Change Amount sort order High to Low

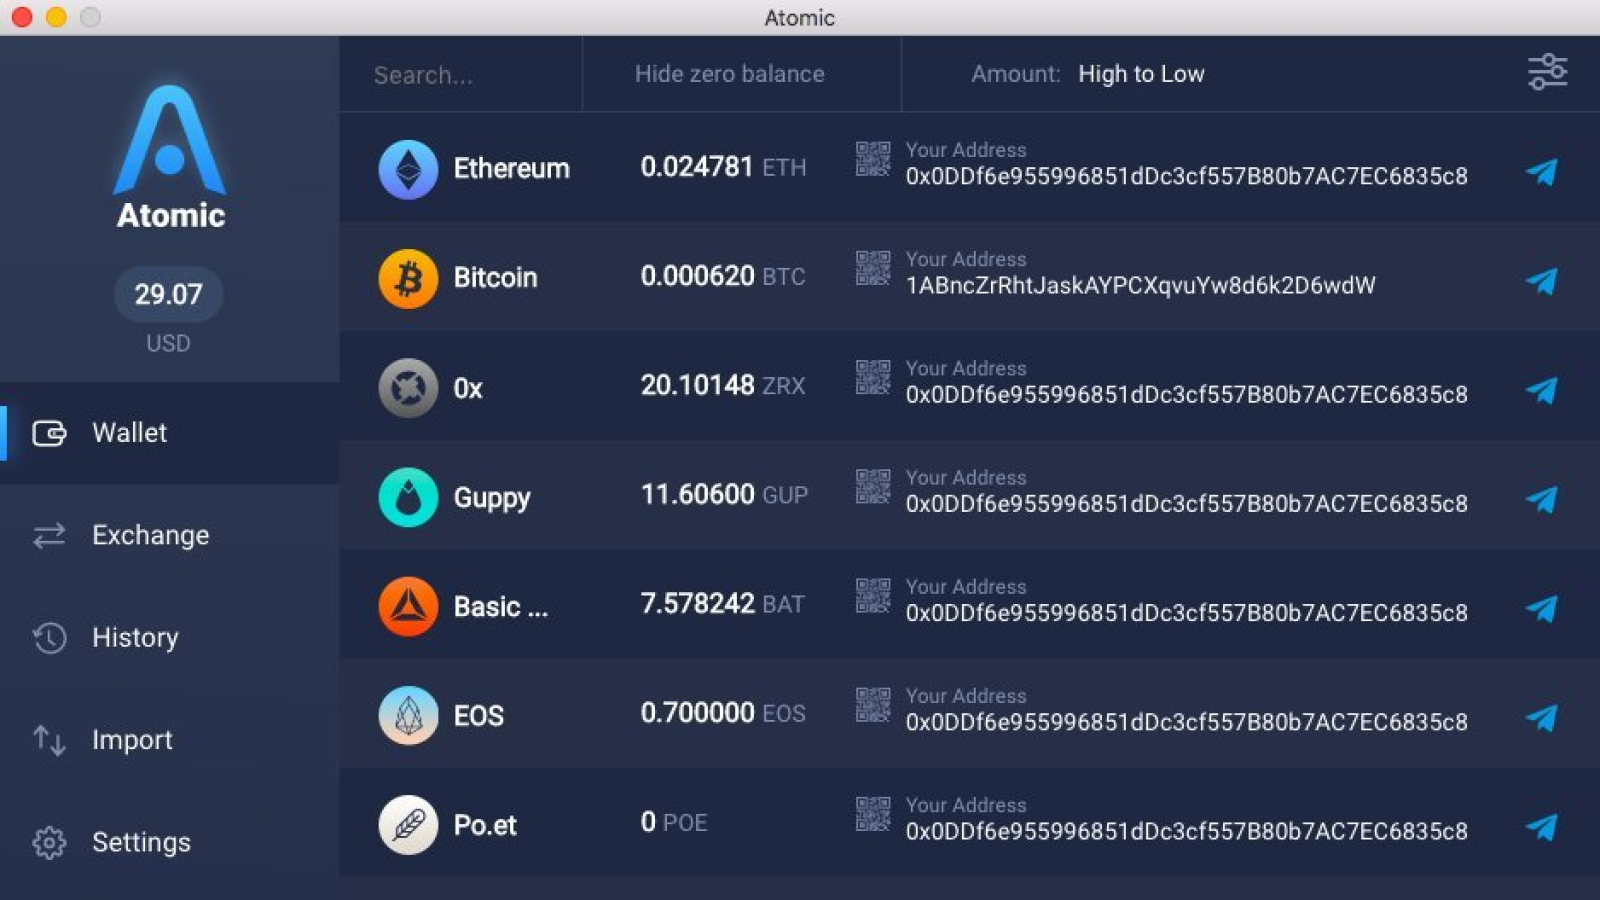[1141, 74]
